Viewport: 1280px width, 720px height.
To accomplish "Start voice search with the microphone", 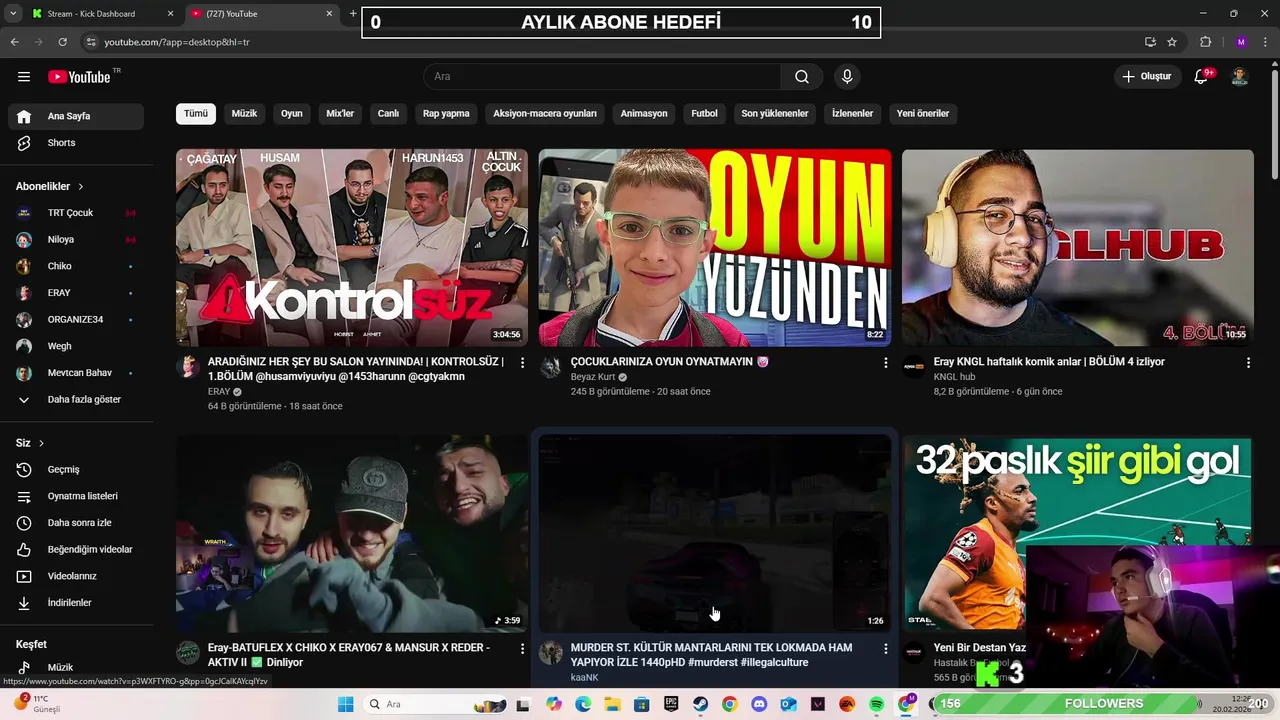I will coord(847,77).
